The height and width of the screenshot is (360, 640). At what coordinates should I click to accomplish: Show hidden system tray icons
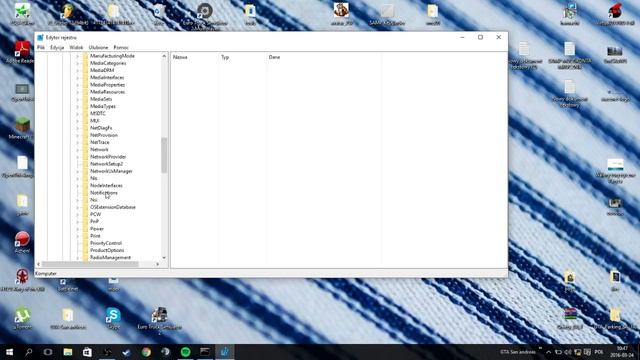pos(549,352)
